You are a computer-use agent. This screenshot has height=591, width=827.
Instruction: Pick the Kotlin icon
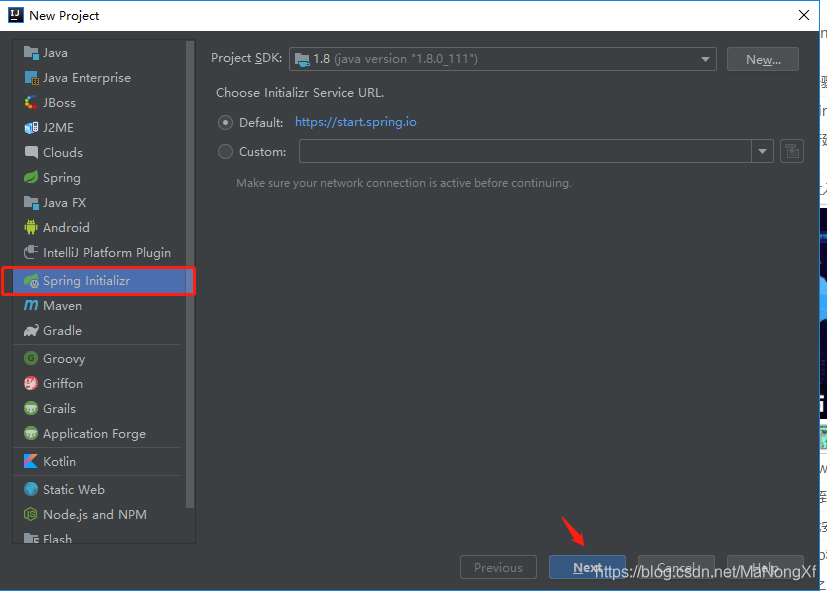click(31, 461)
